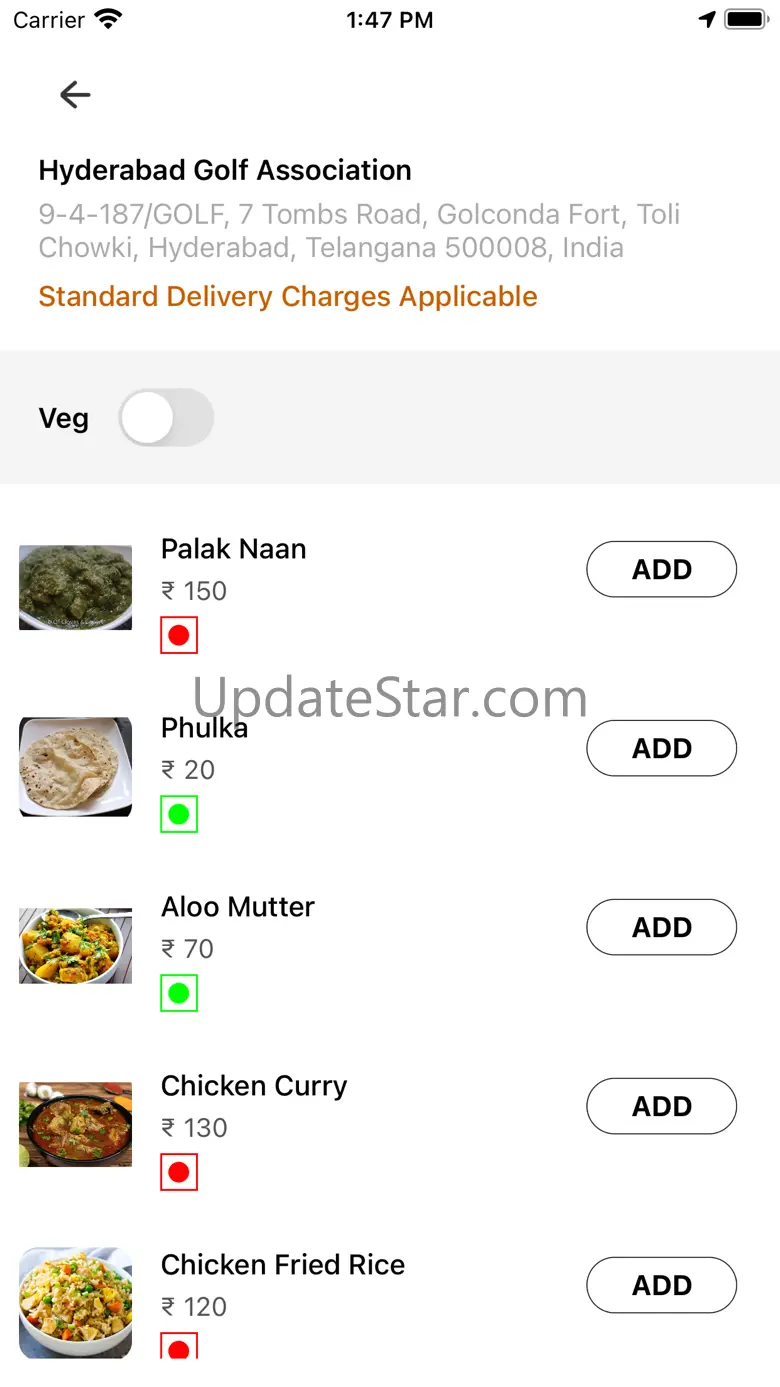Viewport: 780px width, 1387px height.
Task: Tap the green veg icon under Phulka
Action: (x=179, y=814)
